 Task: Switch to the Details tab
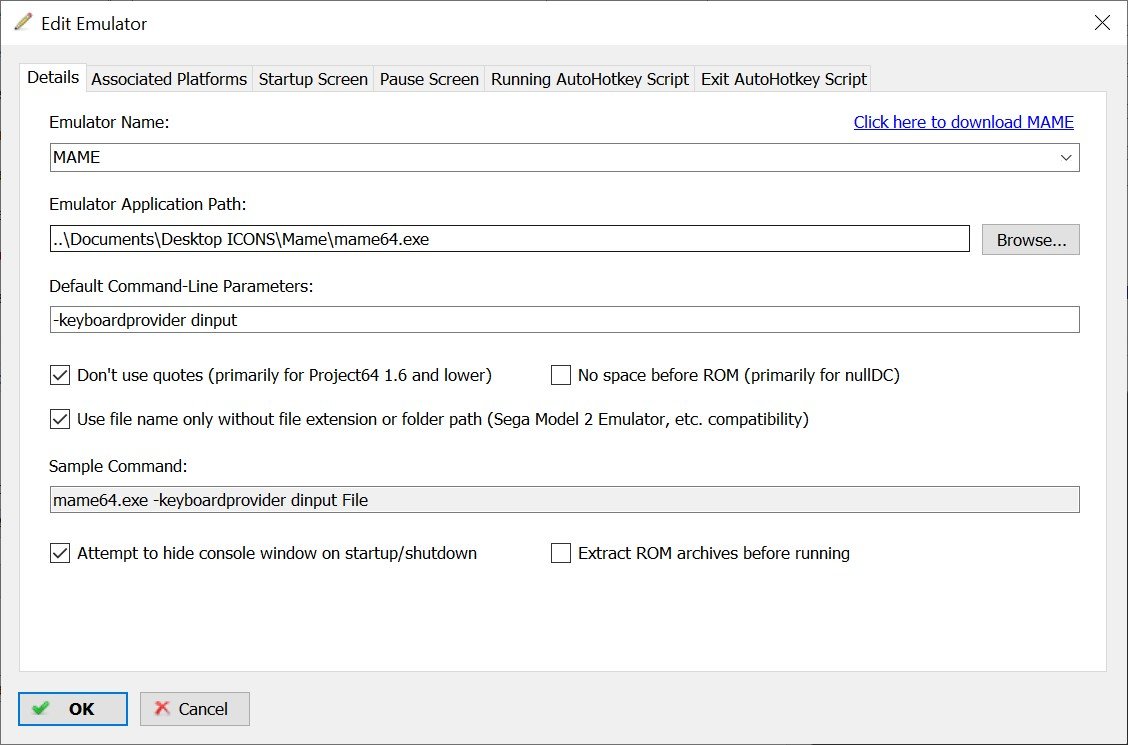click(x=53, y=77)
